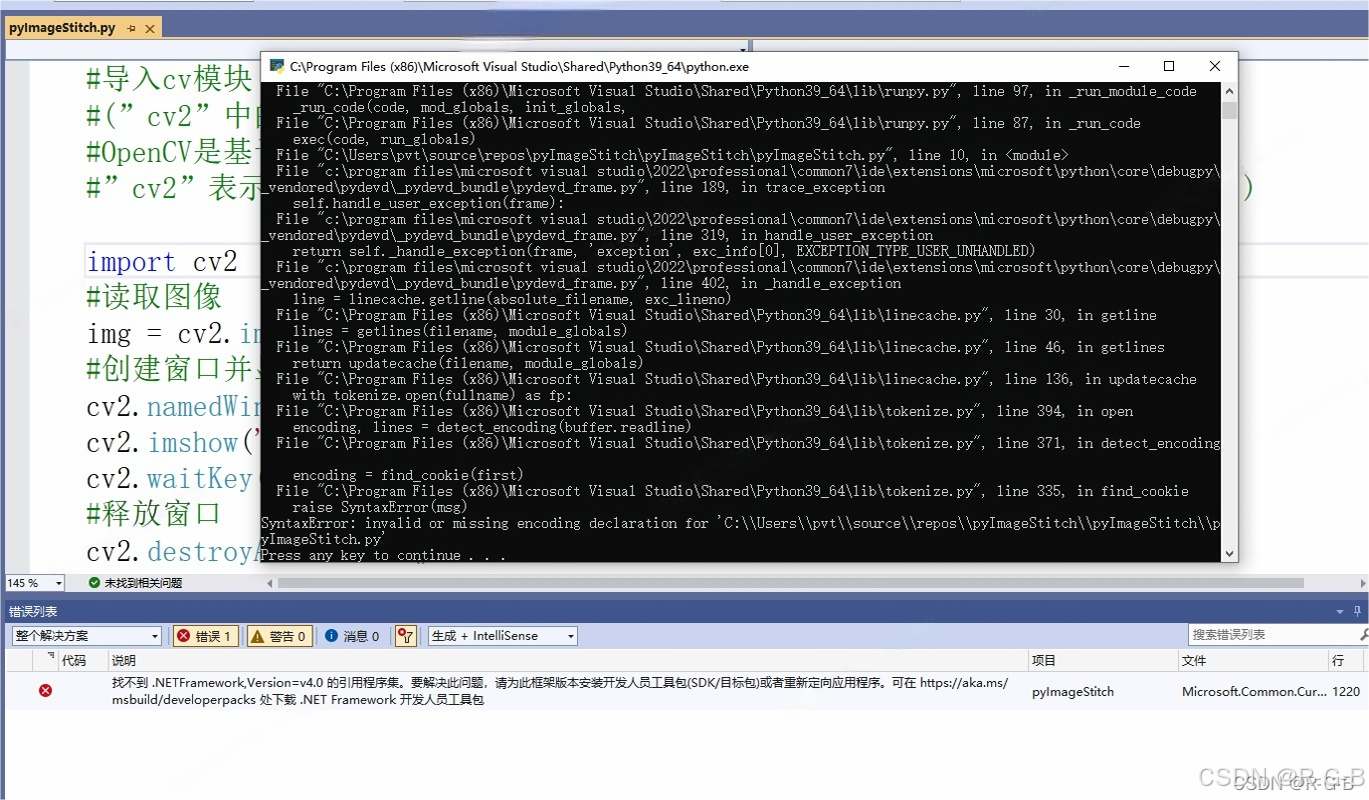This screenshot has height=800, width=1369.
Task: Toggle the 消息 0 messages filter
Action: (x=352, y=636)
